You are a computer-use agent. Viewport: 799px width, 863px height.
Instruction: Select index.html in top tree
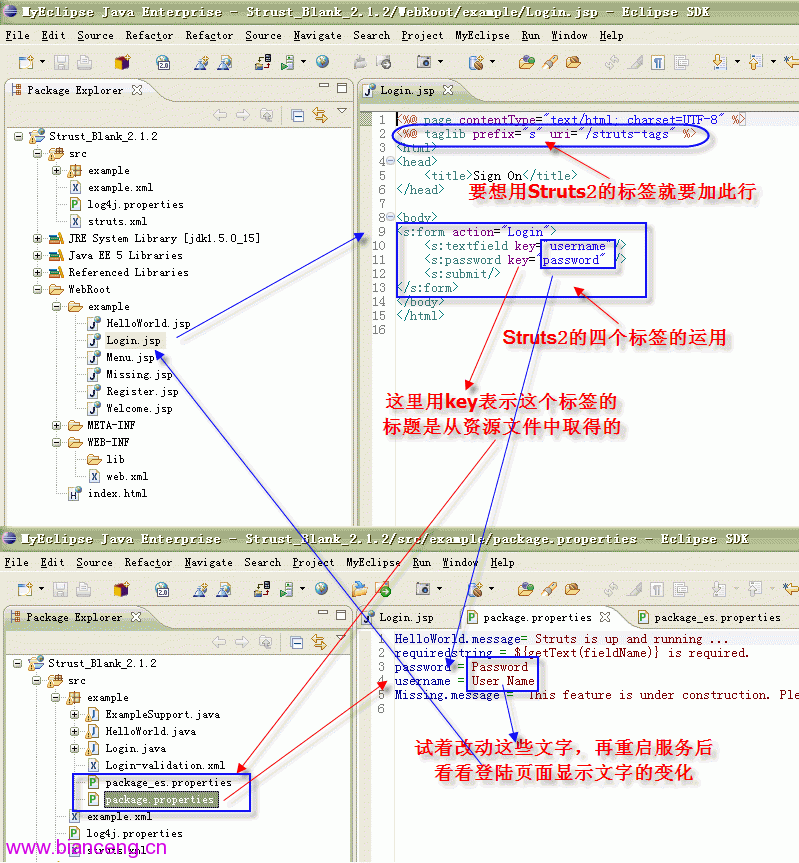pyautogui.click(x=117, y=494)
